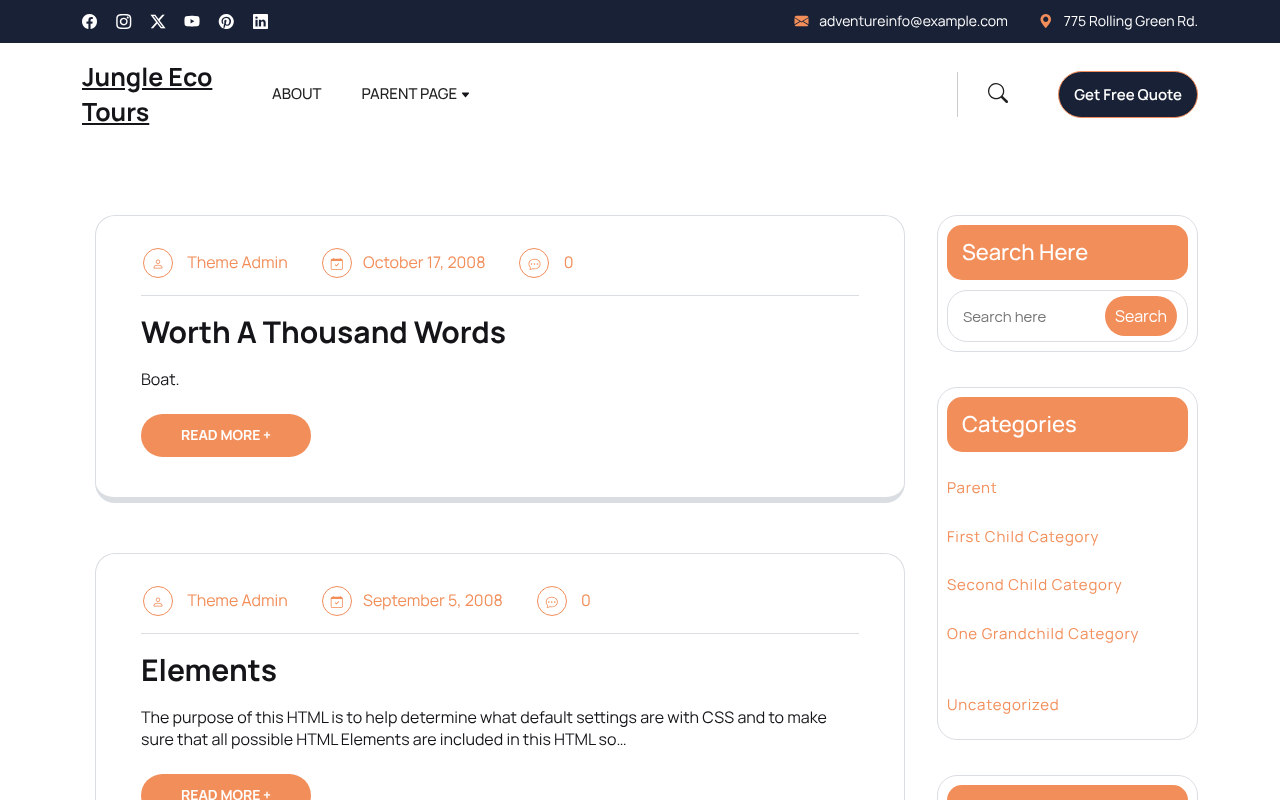Open the Uncategorized category

(x=1003, y=704)
